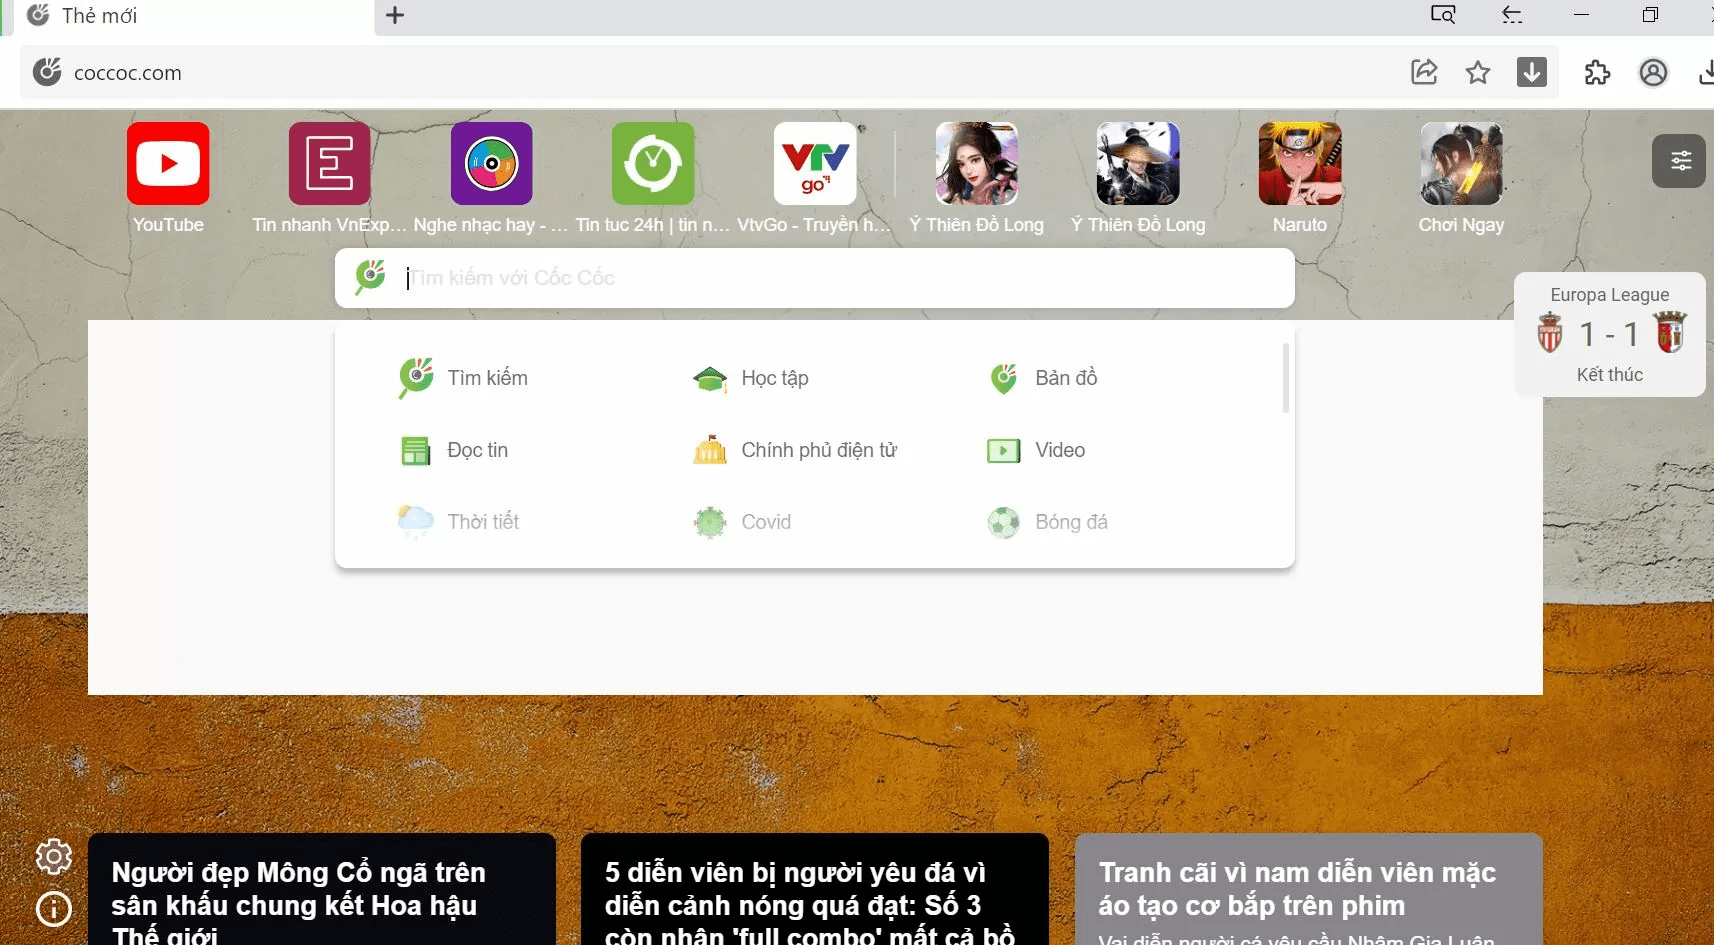Choose Học tập from the search suggestions
Image resolution: width=1714 pixels, height=945 pixels.
(751, 378)
